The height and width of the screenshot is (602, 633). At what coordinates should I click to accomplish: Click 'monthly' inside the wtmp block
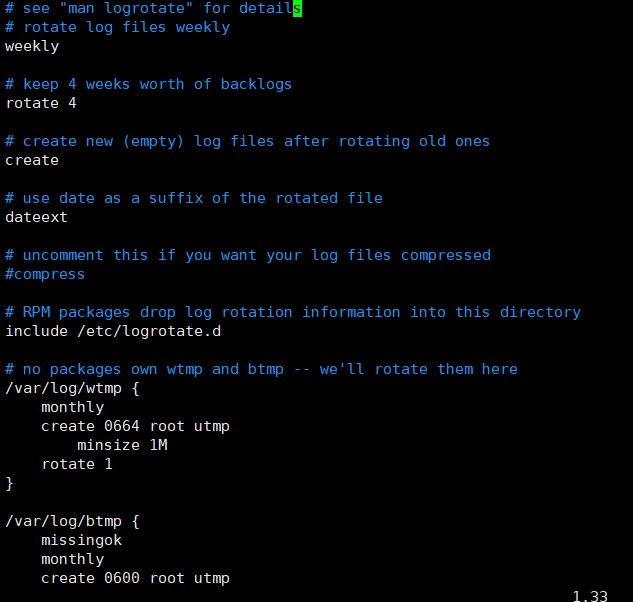[x=73, y=407]
